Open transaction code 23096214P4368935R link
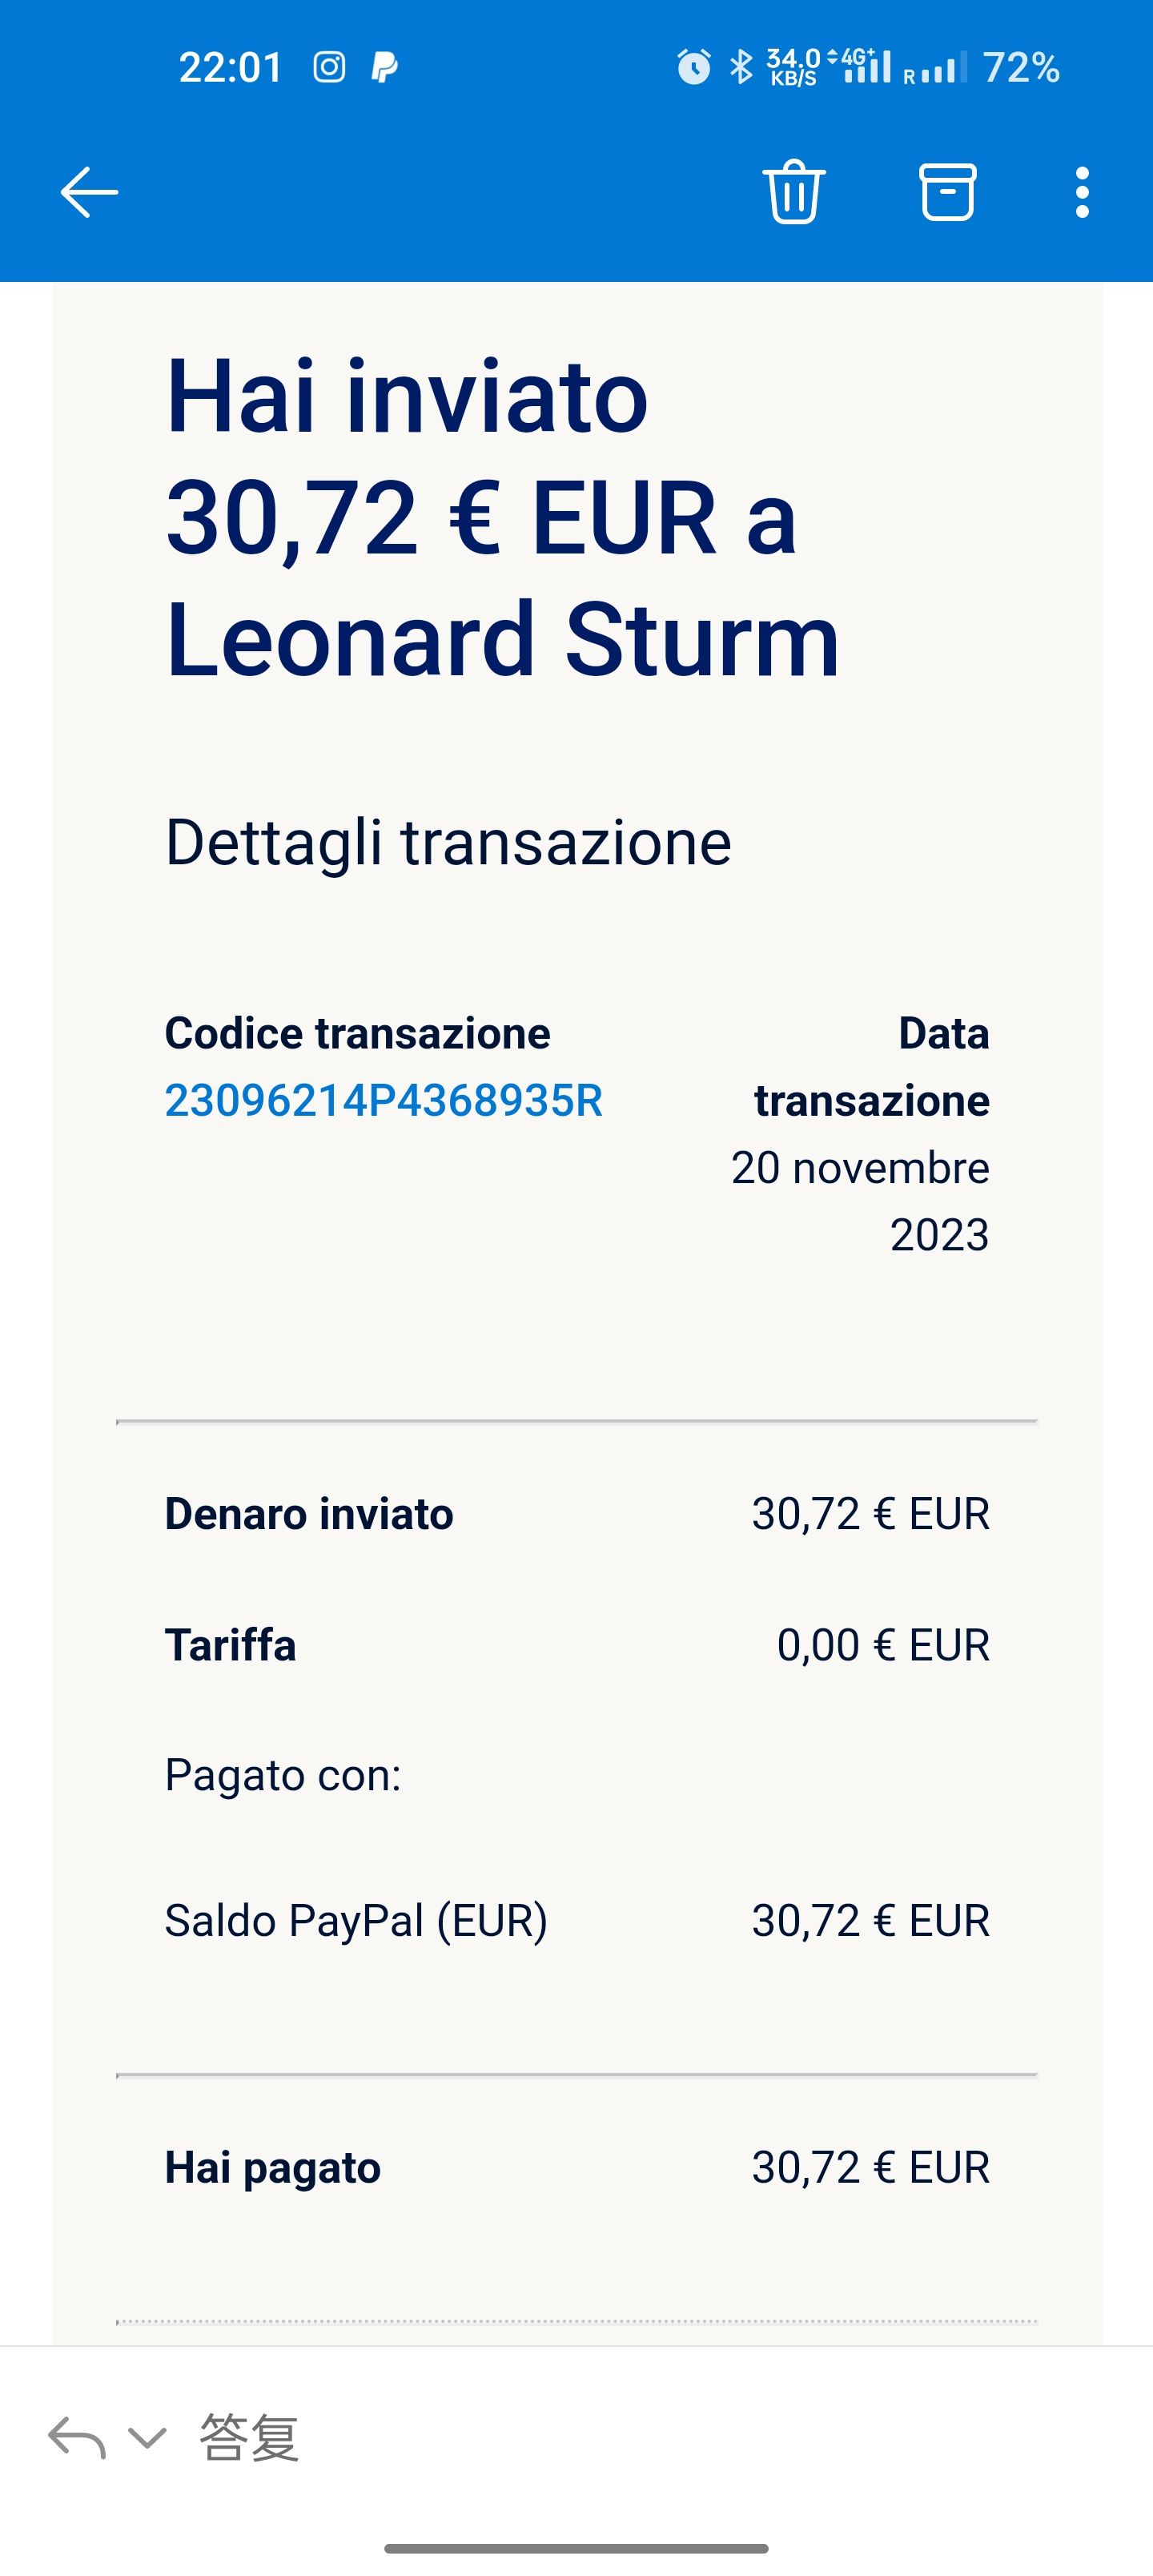 [x=383, y=1101]
